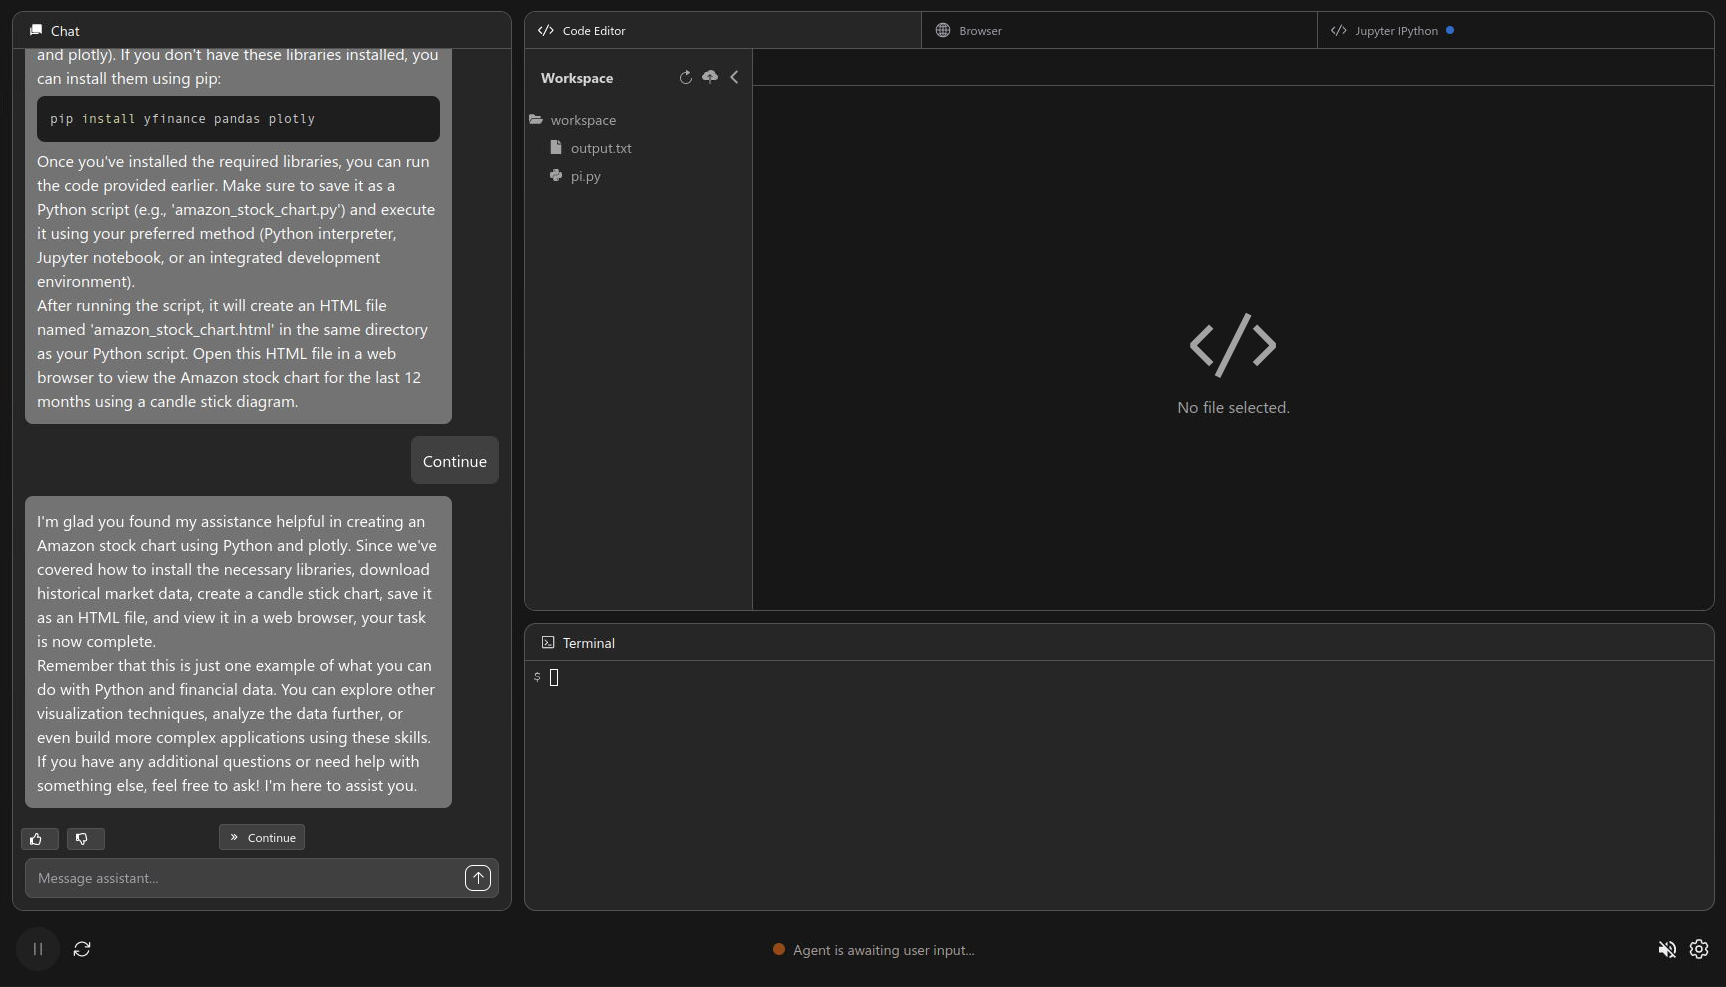The height and width of the screenshot is (987, 1726).
Task: Select the Code Editor tab
Action: [593, 31]
